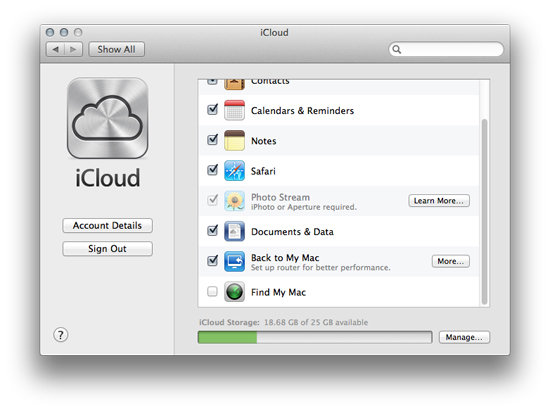Viewport: 550px width, 411px height.
Task: Click the 'Photo Stream' label
Action: 281,197
